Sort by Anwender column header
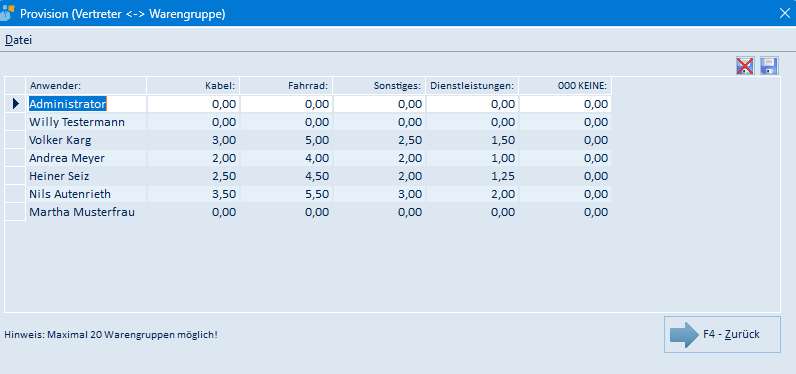Screen dimensions: 796x374 (86, 86)
